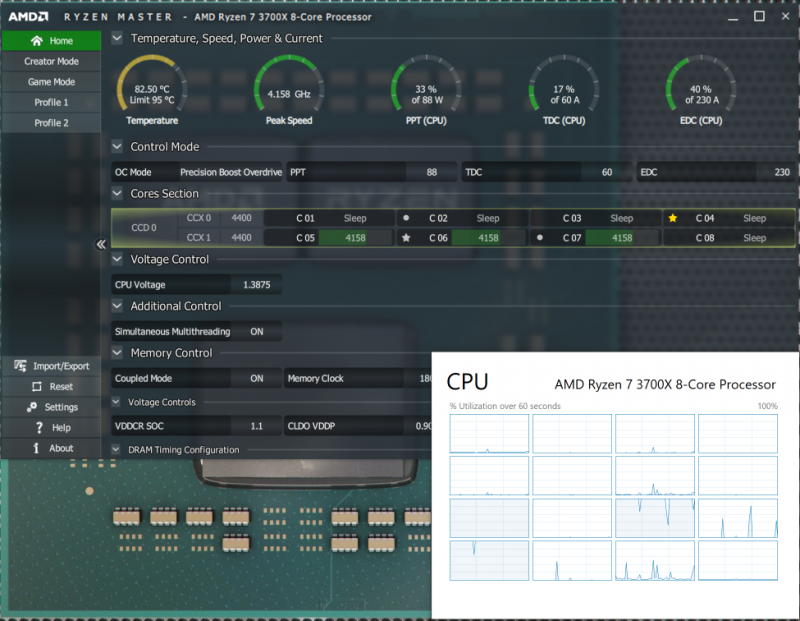Collapse the Additional Control section

117,306
